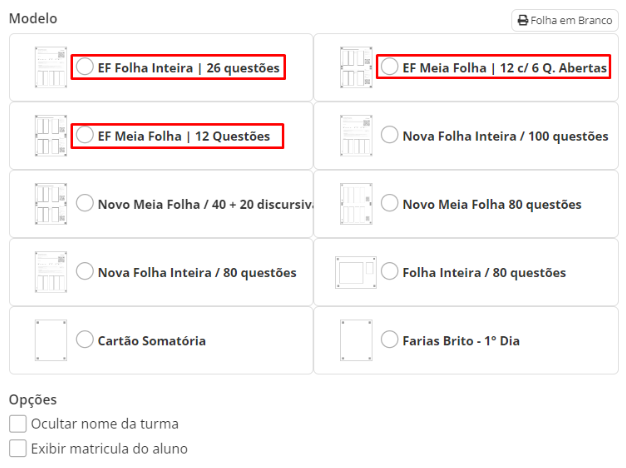Check Exibir matricula do aluno option
The image size is (626, 468).
[18, 448]
